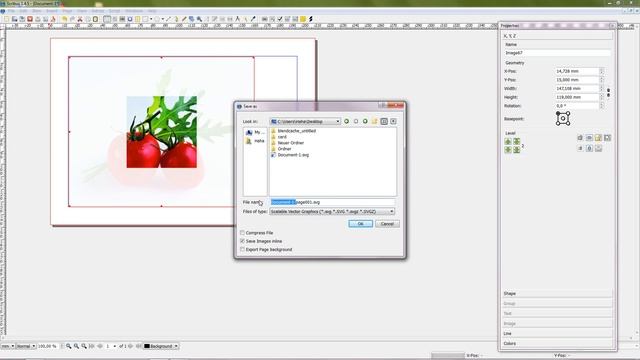This screenshot has height=360, width=640.
Task: Click OK in Save as dialog
Action: [360, 224]
